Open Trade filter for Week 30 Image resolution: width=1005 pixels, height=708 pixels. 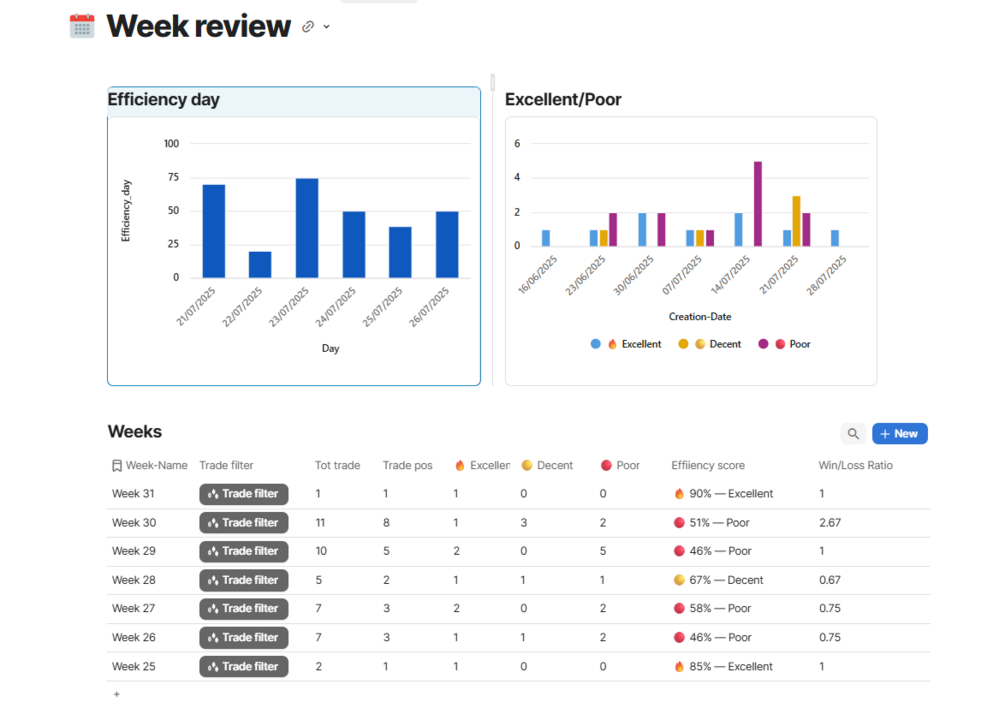pyautogui.click(x=244, y=523)
